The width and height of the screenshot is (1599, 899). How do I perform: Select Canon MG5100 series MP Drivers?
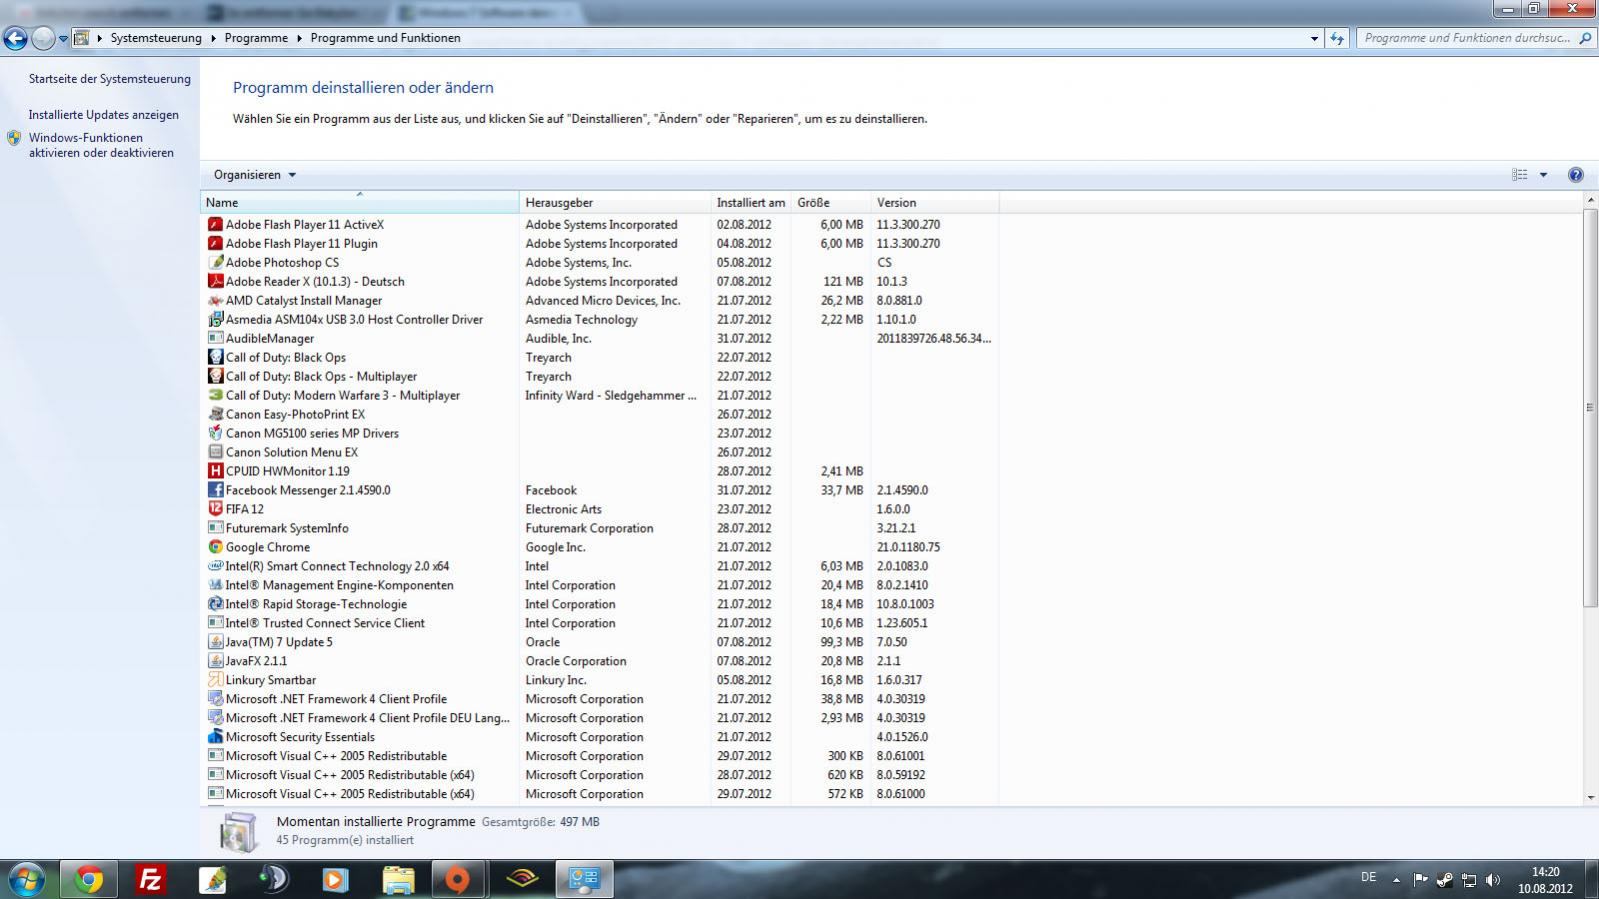click(x=312, y=434)
